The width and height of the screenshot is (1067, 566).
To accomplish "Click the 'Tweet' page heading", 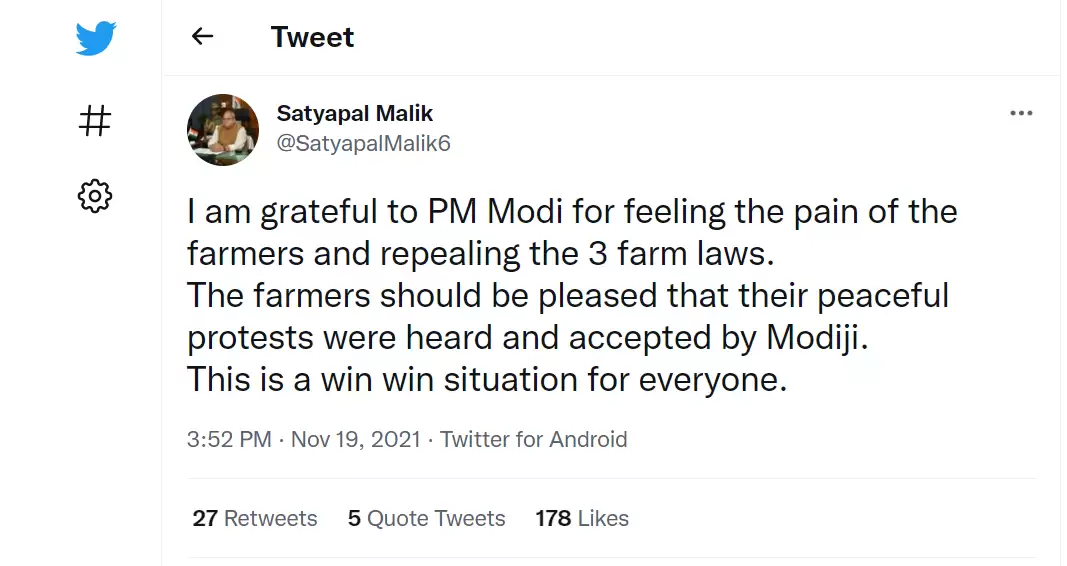I will click(x=312, y=37).
